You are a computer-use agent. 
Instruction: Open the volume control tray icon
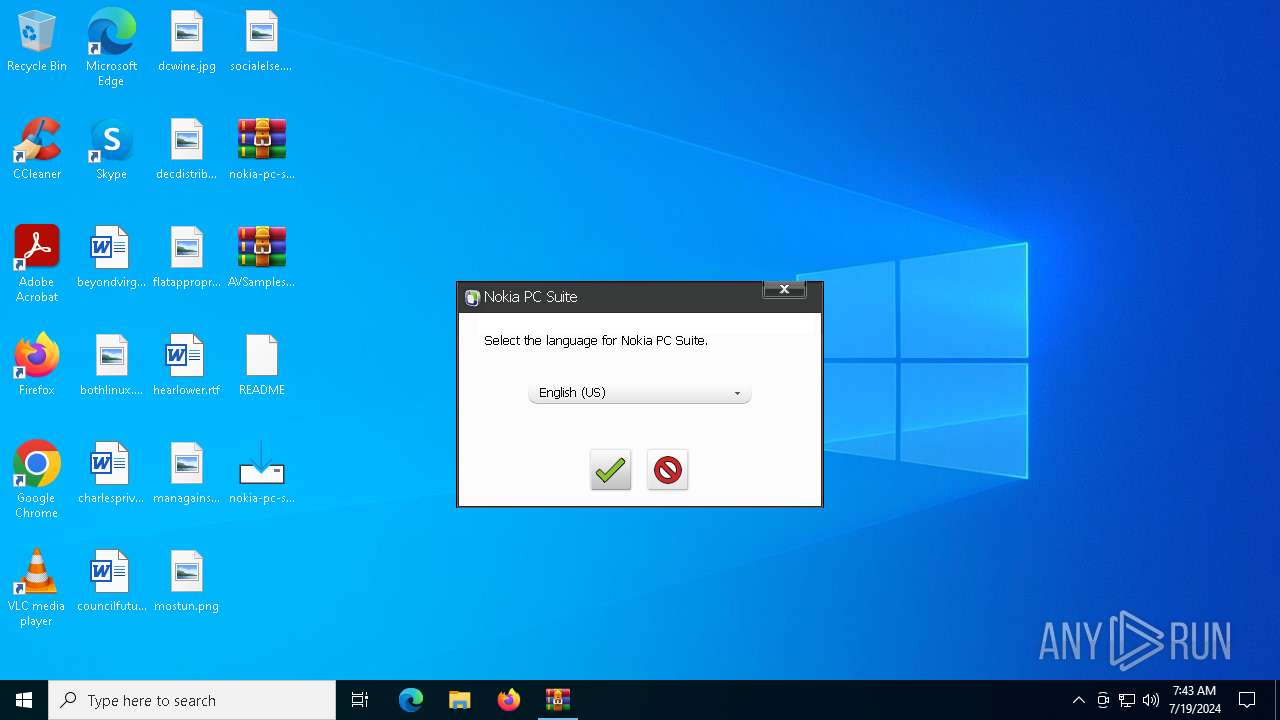click(1151, 700)
